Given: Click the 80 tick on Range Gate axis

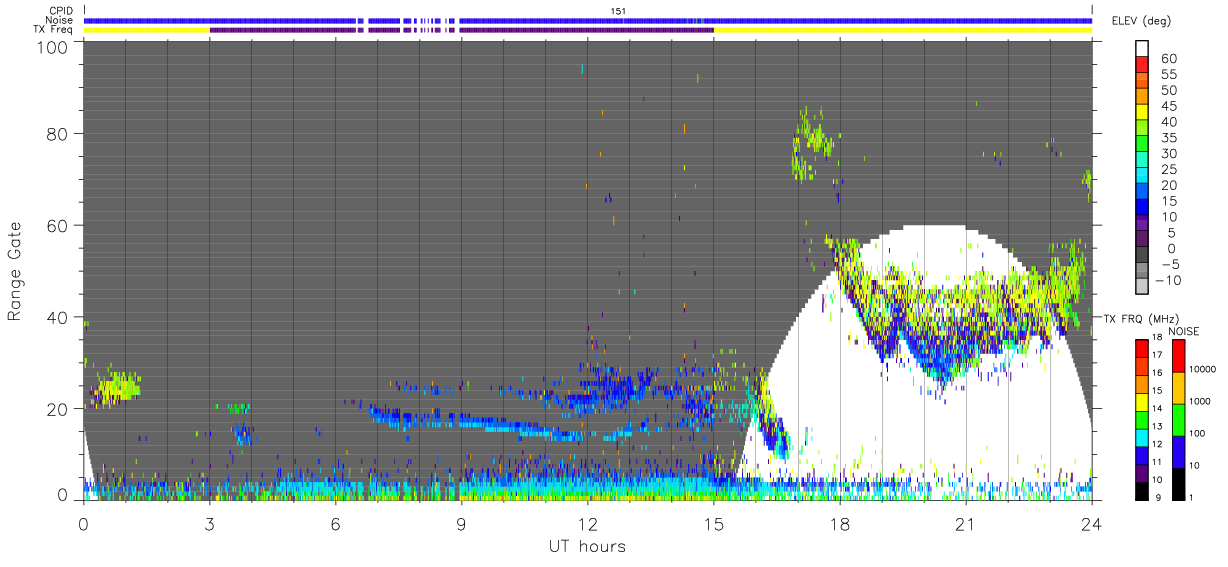Looking at the screenshot, I should point(58,134).
